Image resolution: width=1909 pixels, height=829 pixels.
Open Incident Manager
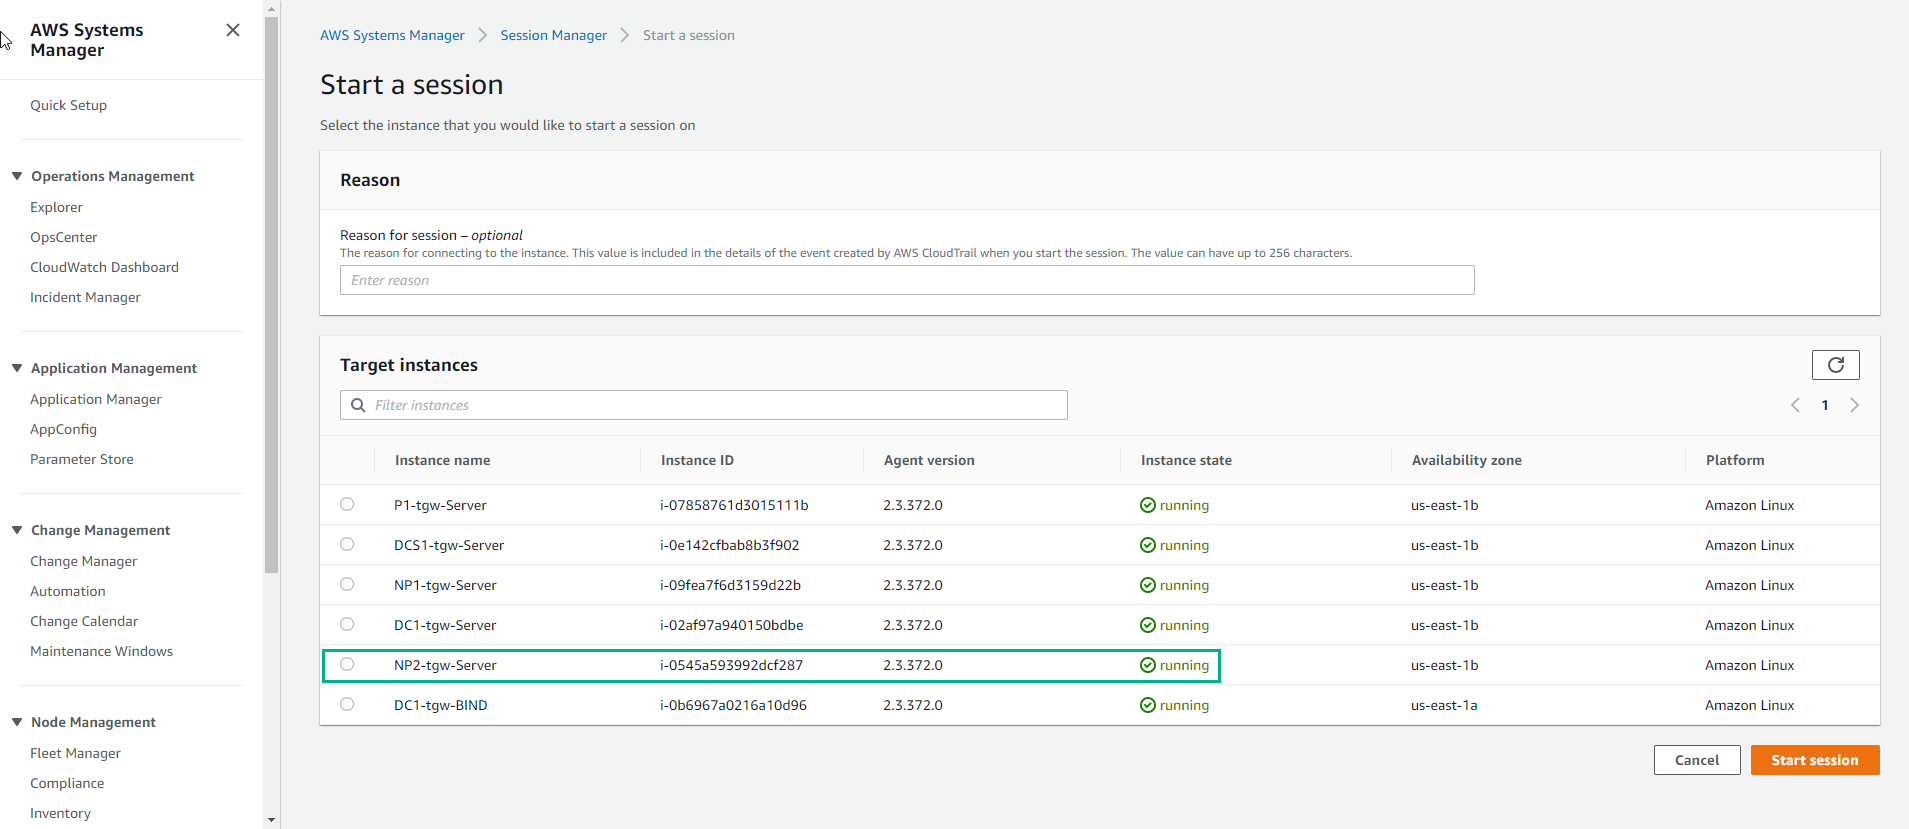[85, 297]
